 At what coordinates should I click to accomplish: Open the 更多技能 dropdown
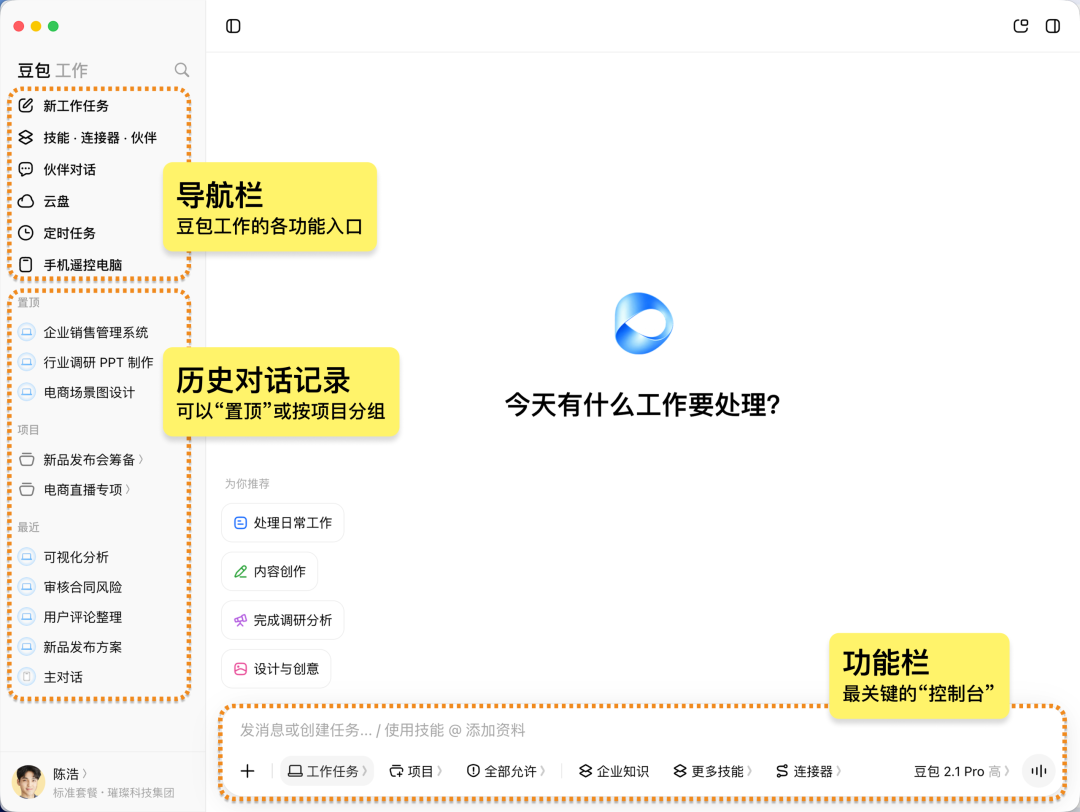712,771
